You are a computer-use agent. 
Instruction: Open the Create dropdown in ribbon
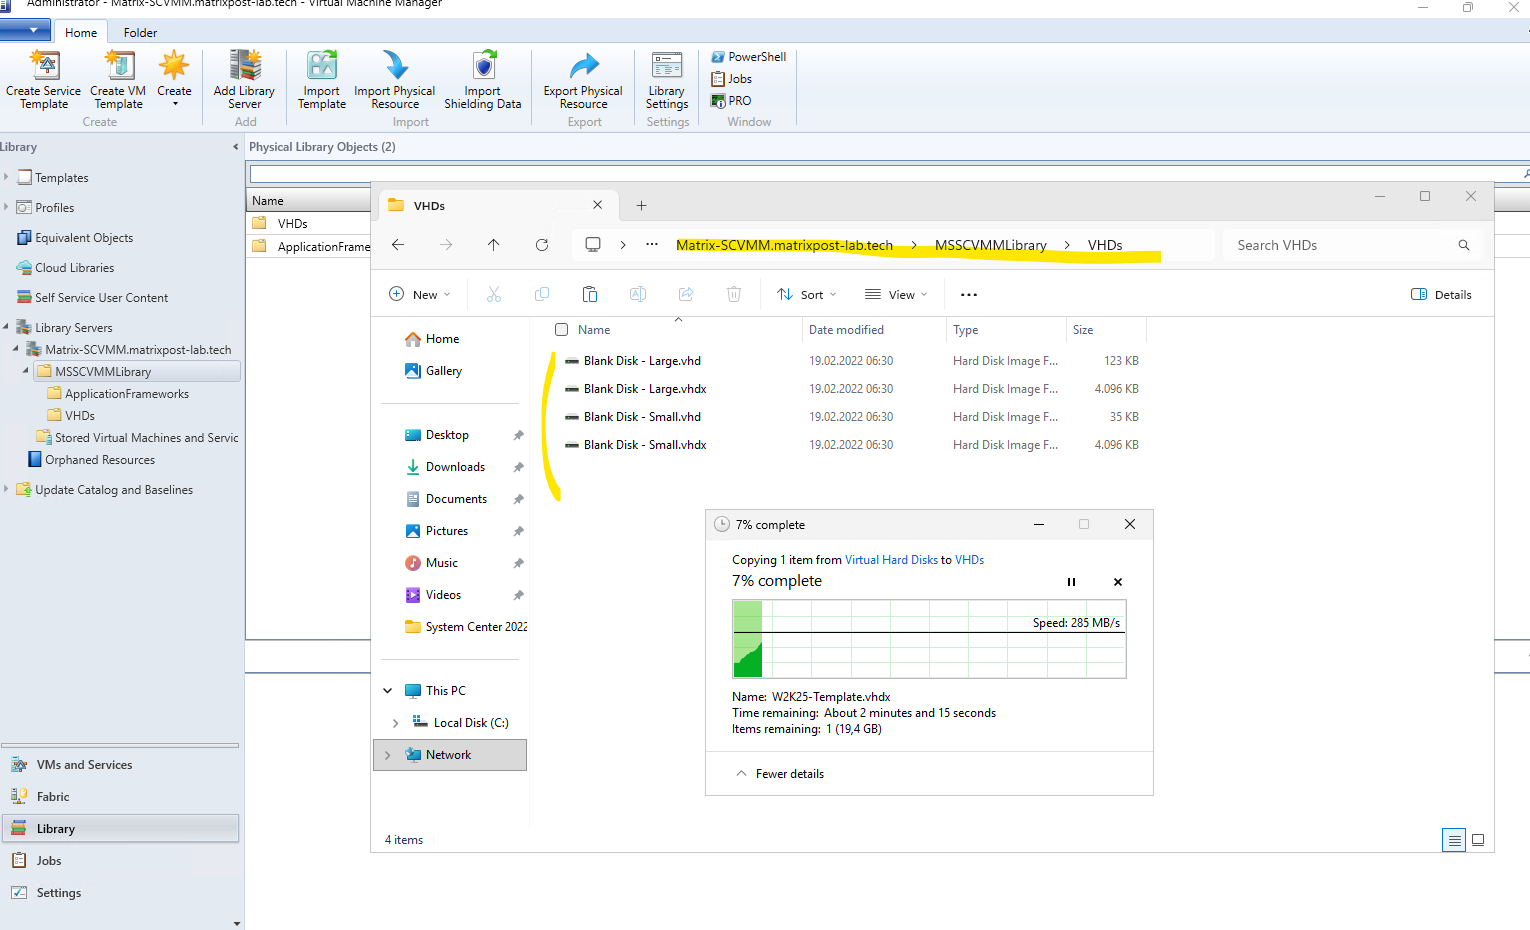pyautogui.click(x=174, y=79)
